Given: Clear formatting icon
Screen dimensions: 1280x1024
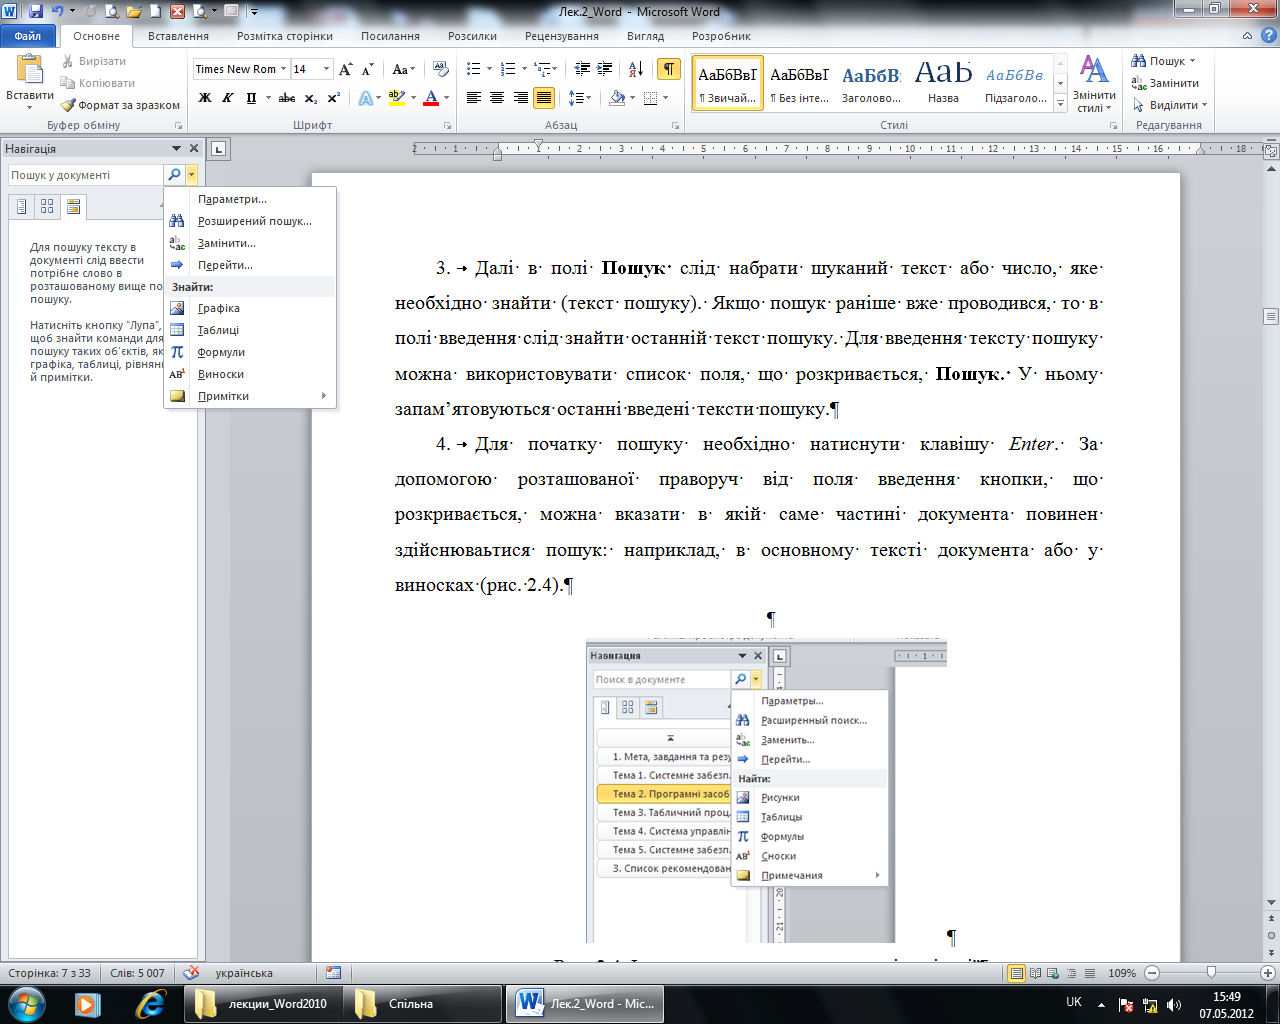Looking at the screenshot, I should pyautogui.click(x=440, y=69).
